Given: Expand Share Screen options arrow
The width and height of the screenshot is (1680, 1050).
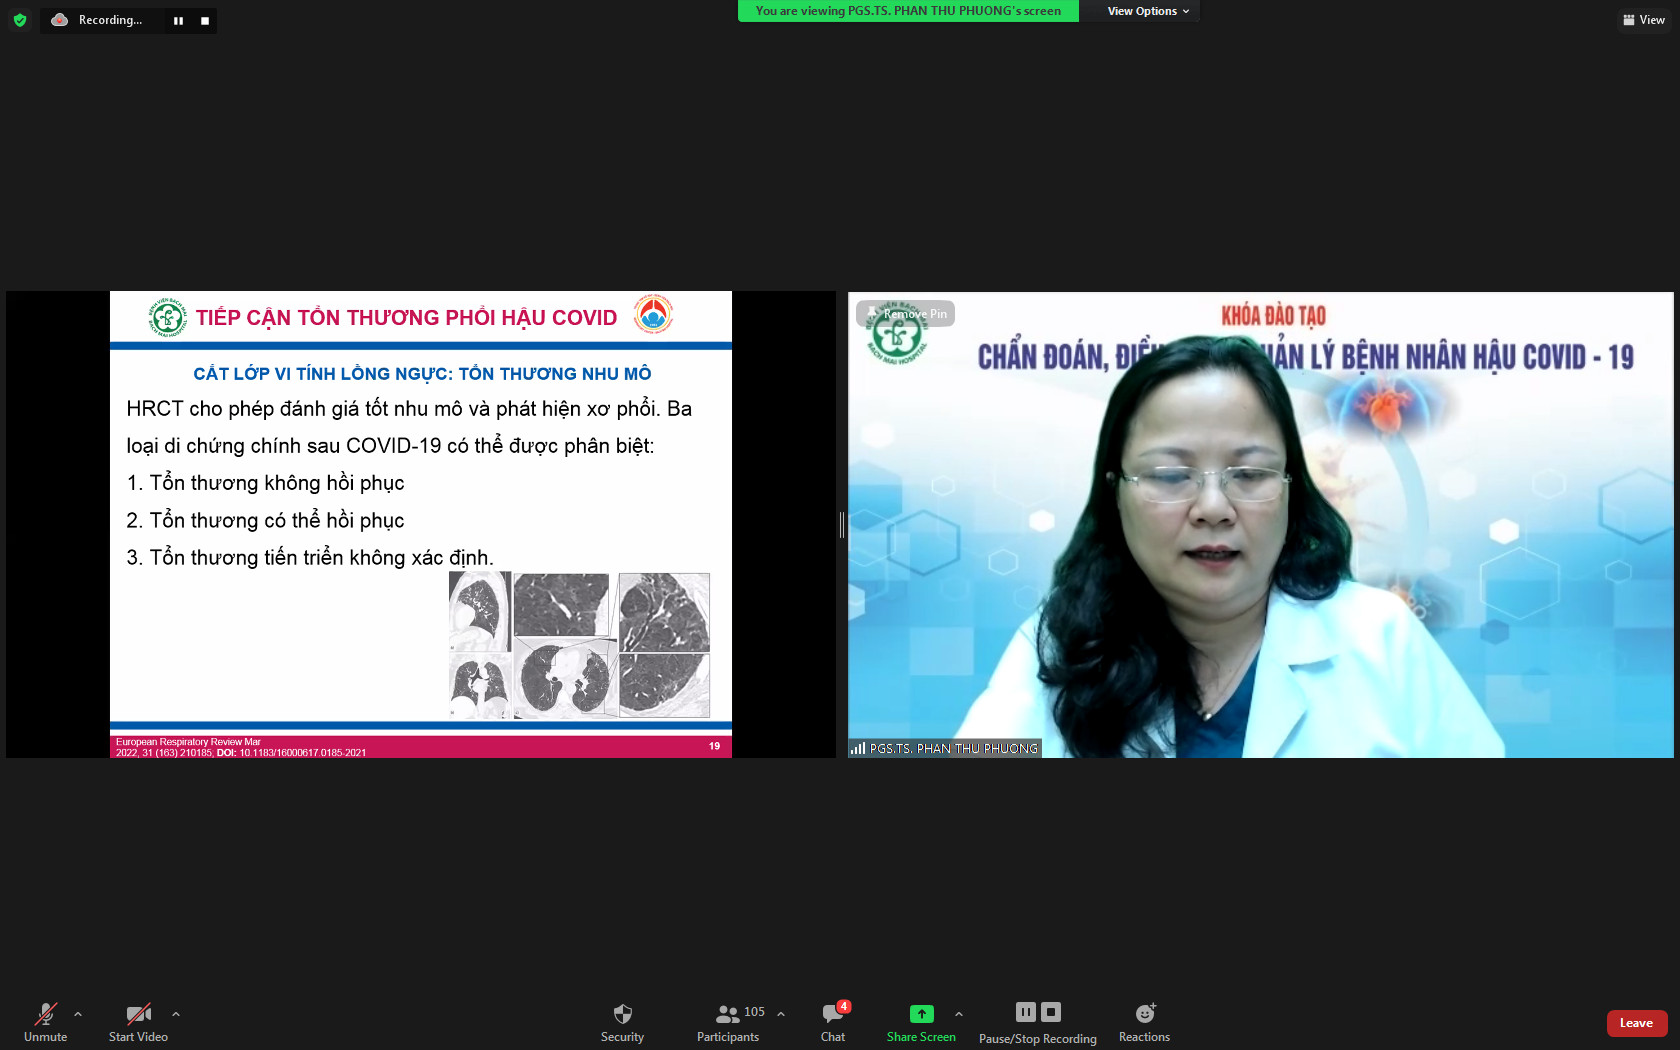Looking at the screenshot, I should (x=959, y=1014).
